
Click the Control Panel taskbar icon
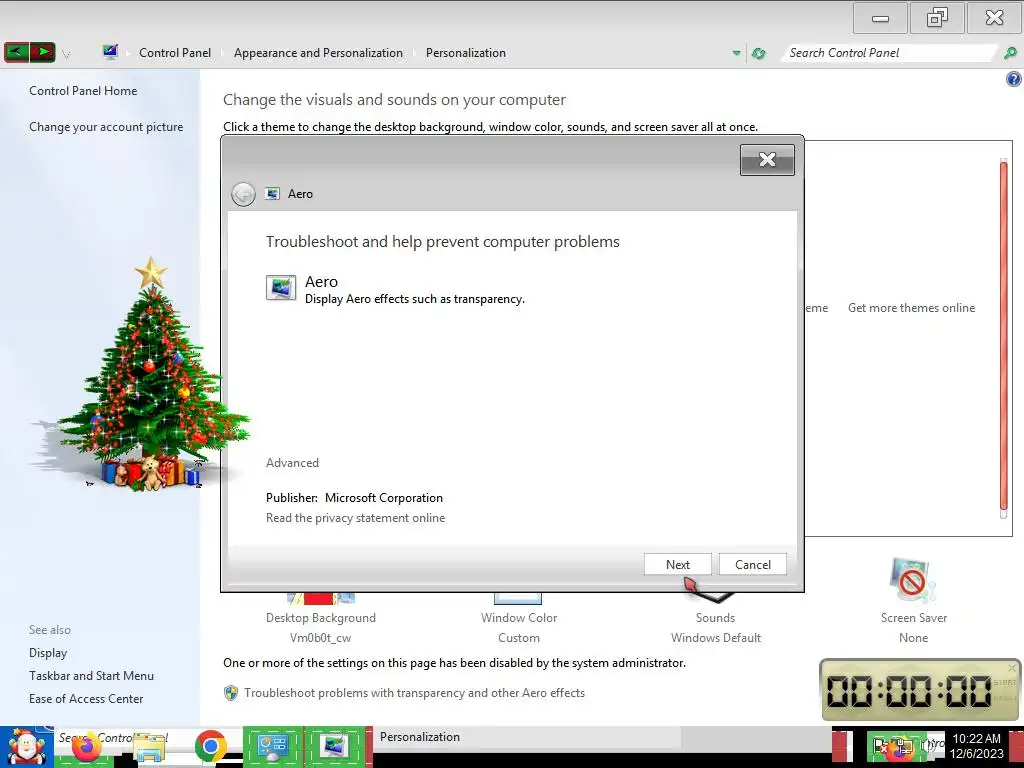pos(273,747)
